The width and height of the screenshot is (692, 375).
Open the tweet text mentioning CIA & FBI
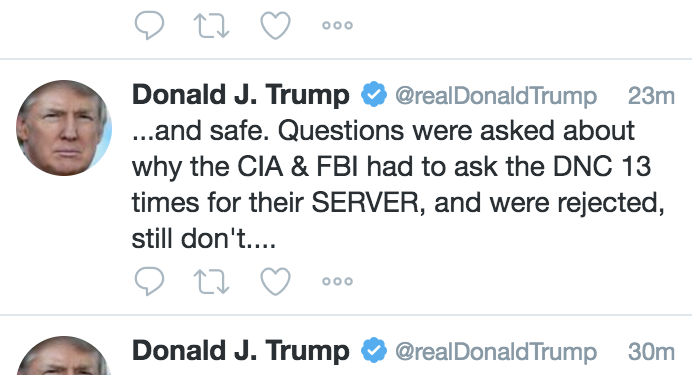tap(398, 184)
